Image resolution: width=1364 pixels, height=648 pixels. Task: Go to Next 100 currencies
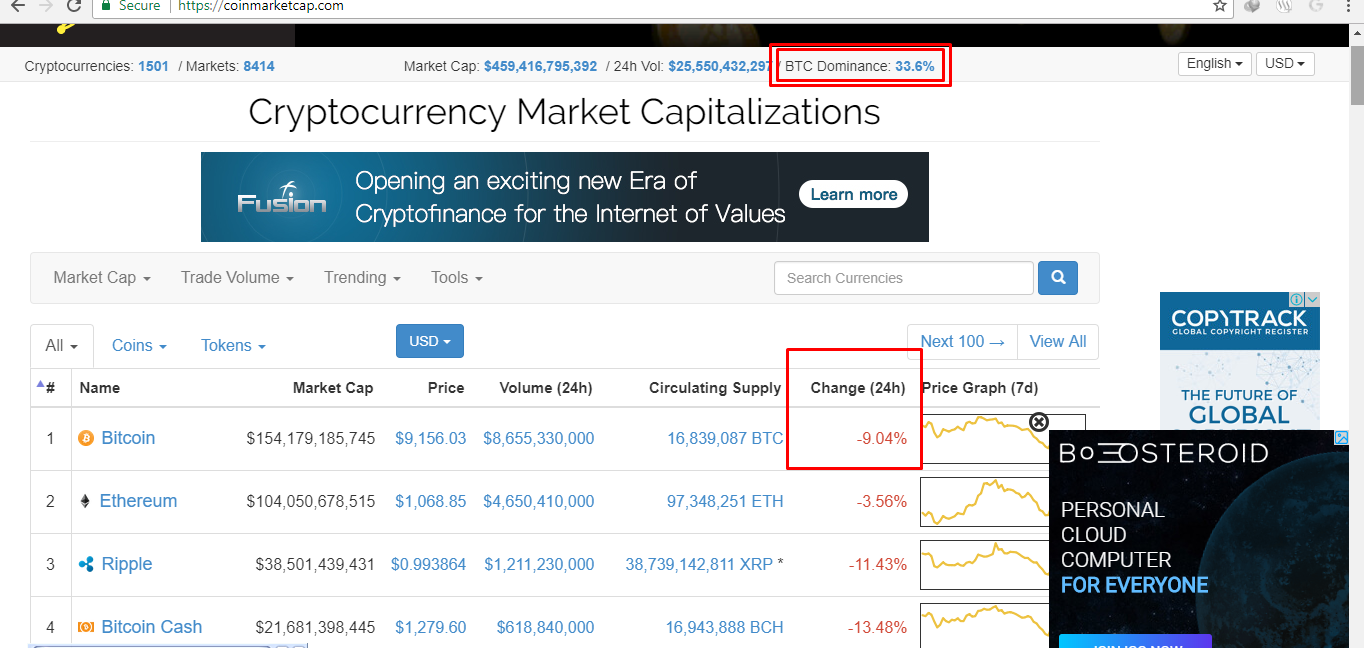[962, 342]
